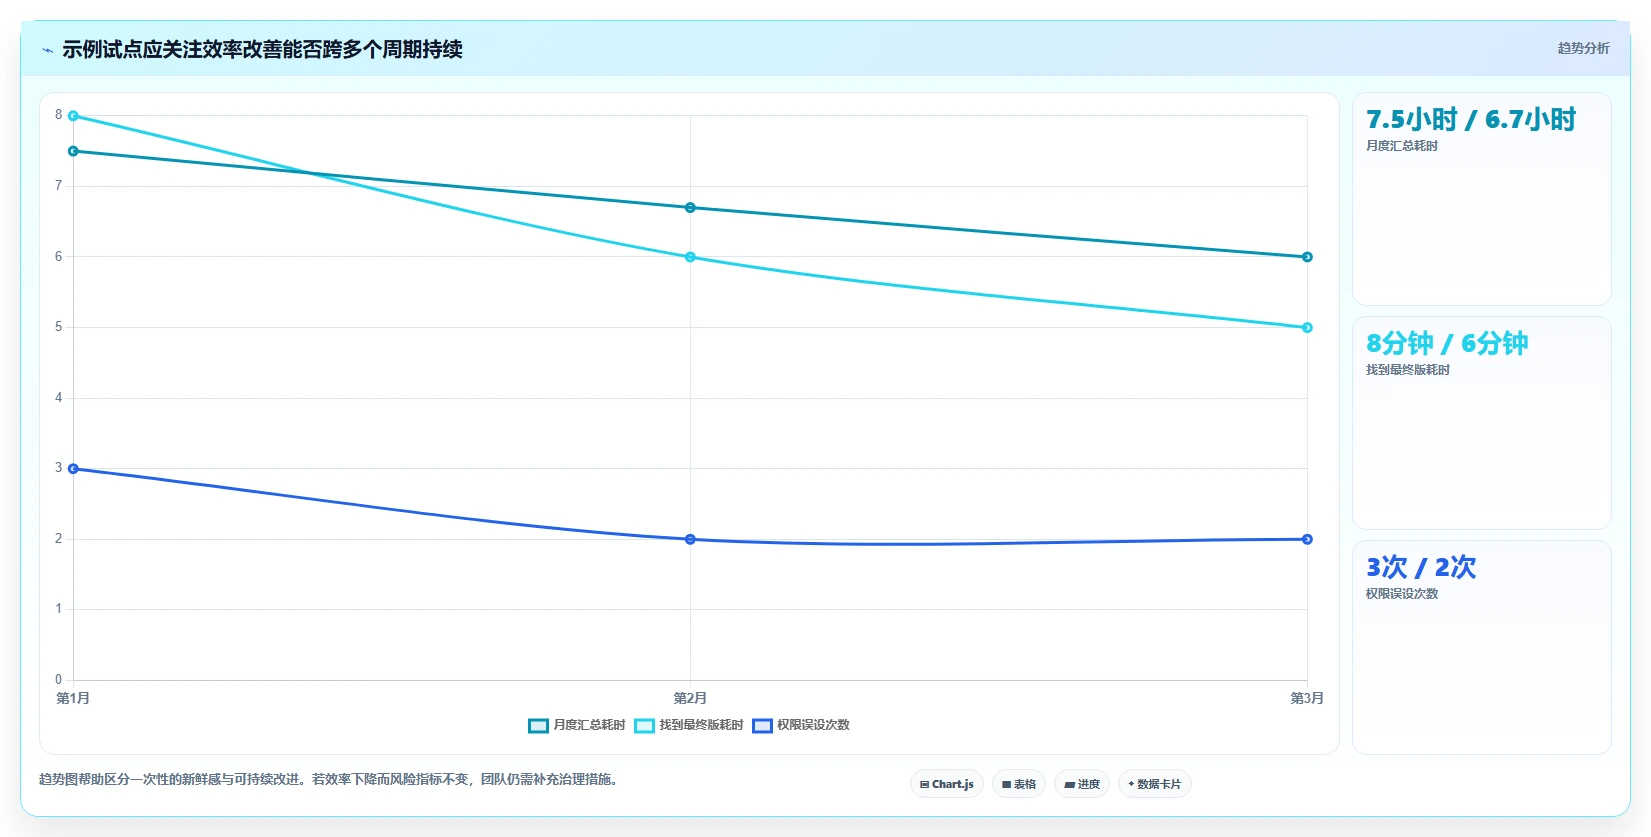Screen dimensions: 1651x837
Task: Click the 权限误设次数 card caption
Action: point(1402,594)
